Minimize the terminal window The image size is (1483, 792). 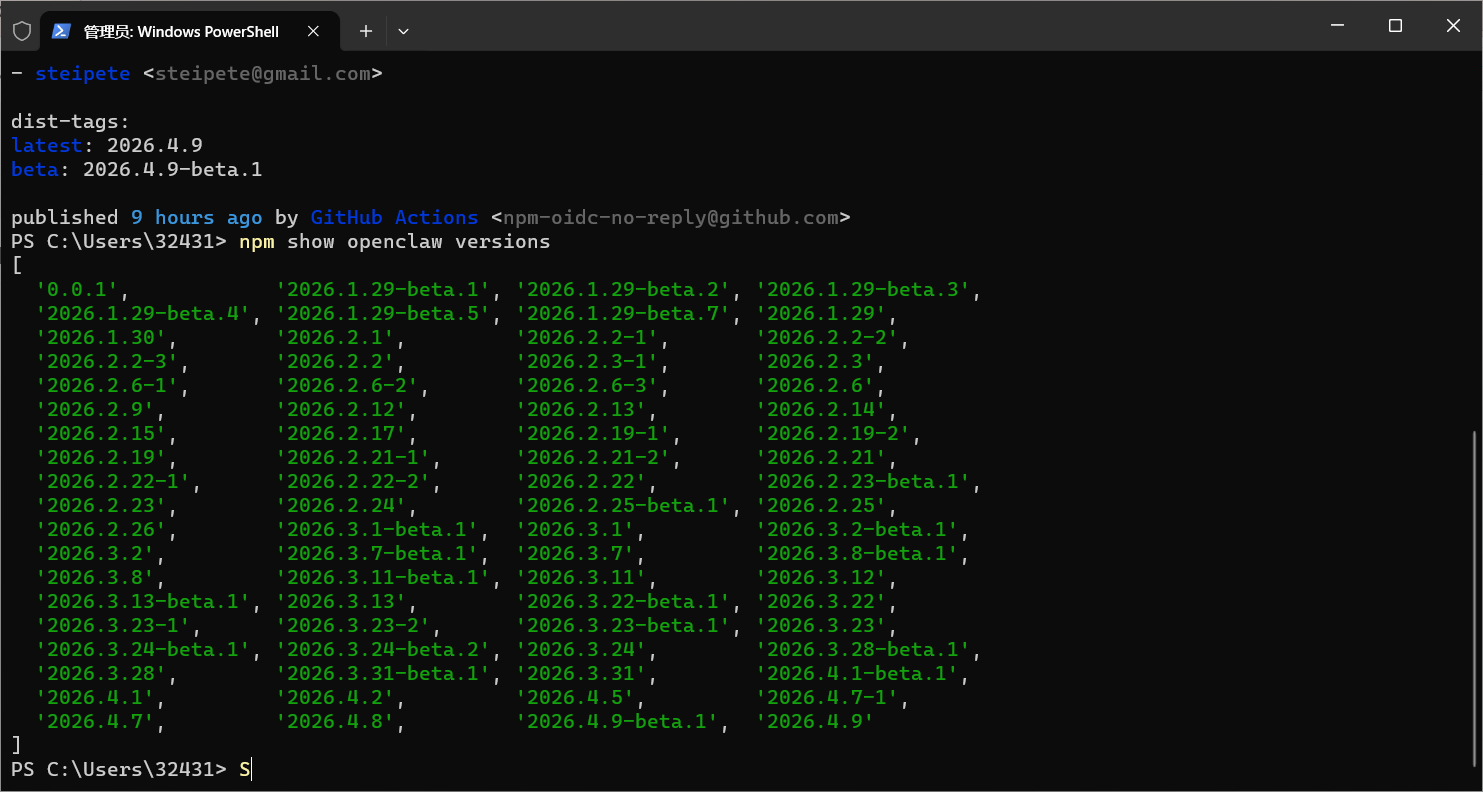tap(1336, 26)
